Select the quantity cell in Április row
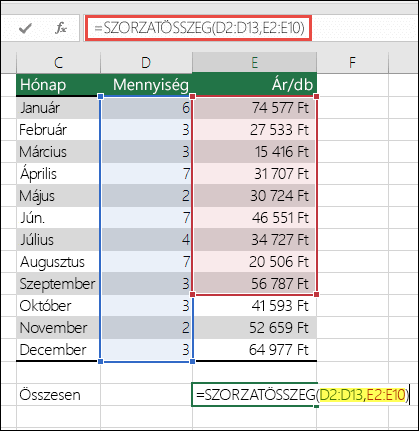Image resolution: width=419 pixels, height=431 pixels. [x=146, y=174]
